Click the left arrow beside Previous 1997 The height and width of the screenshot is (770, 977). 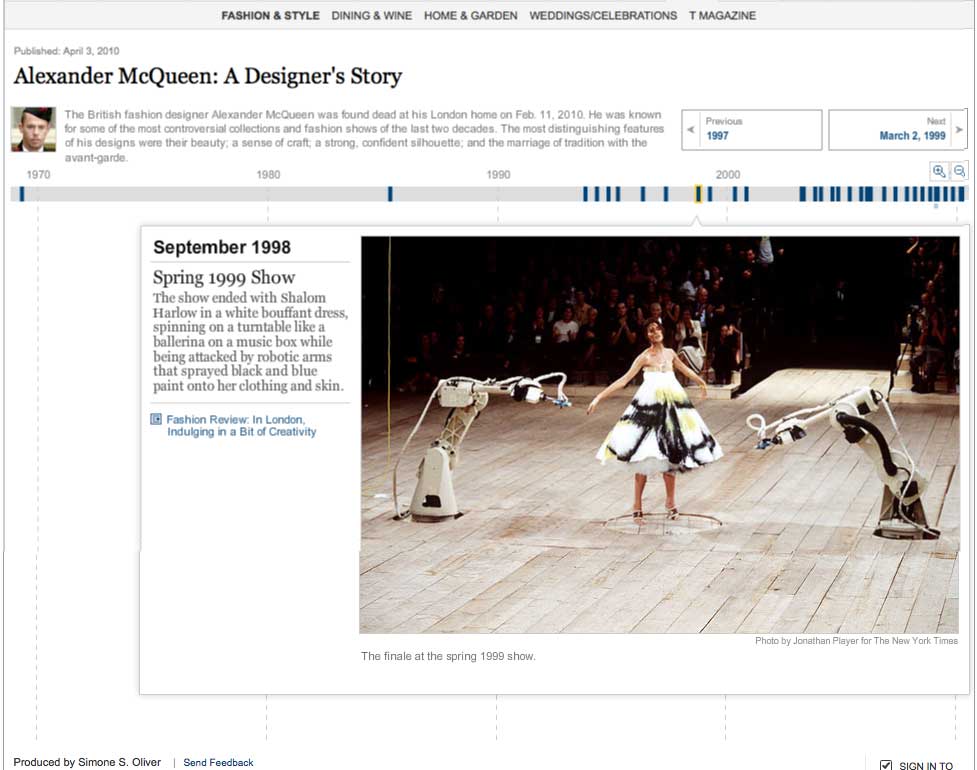(x=690, y=129)
